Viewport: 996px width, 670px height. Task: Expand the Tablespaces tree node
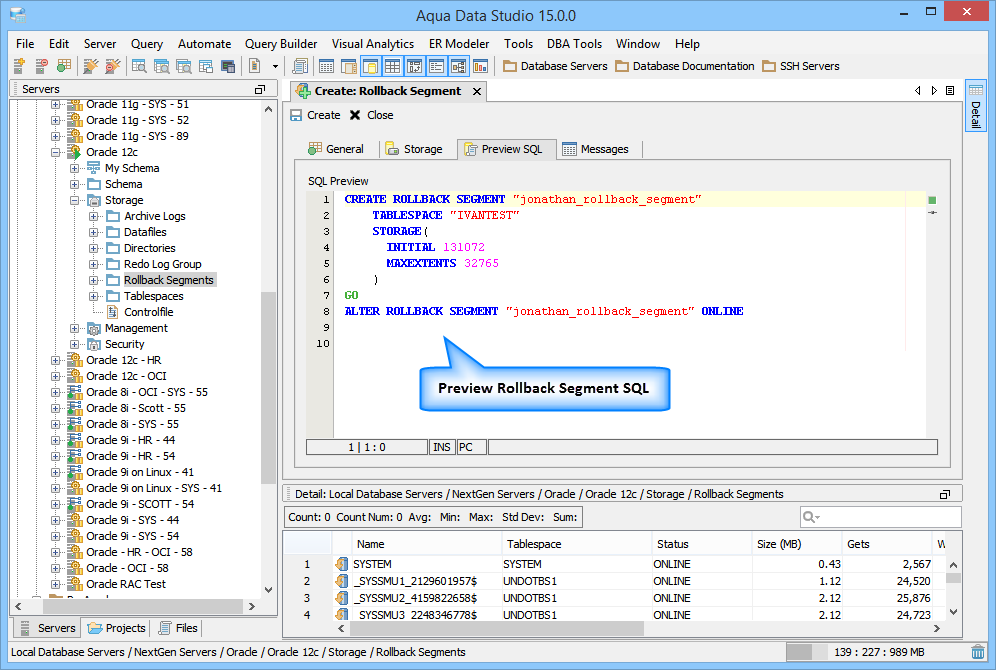click(94, 296)
